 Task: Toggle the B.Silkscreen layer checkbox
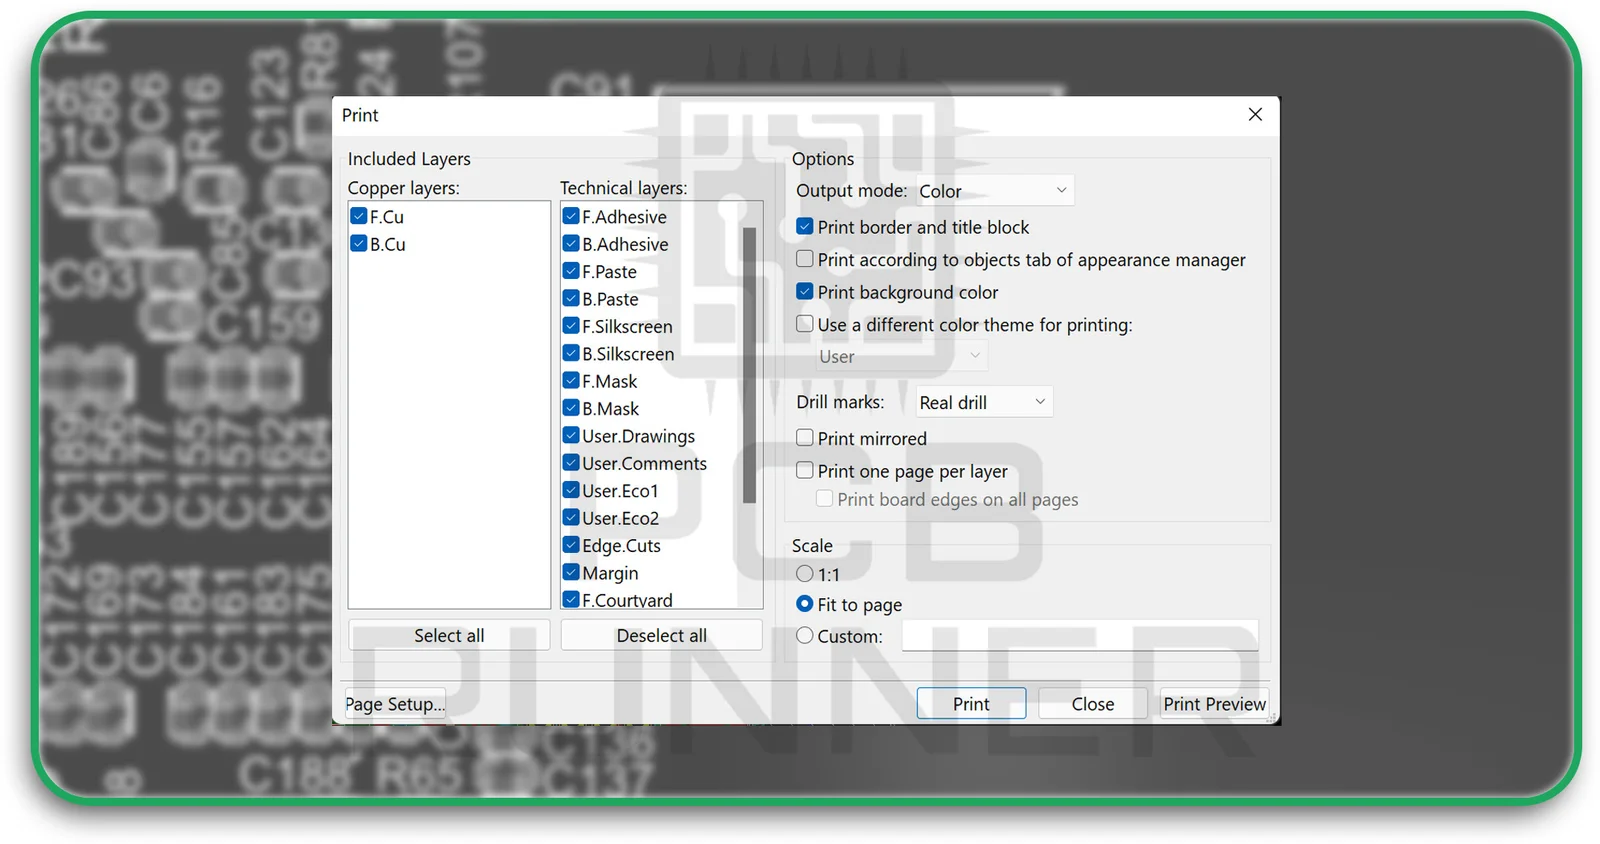click(571, 353)
